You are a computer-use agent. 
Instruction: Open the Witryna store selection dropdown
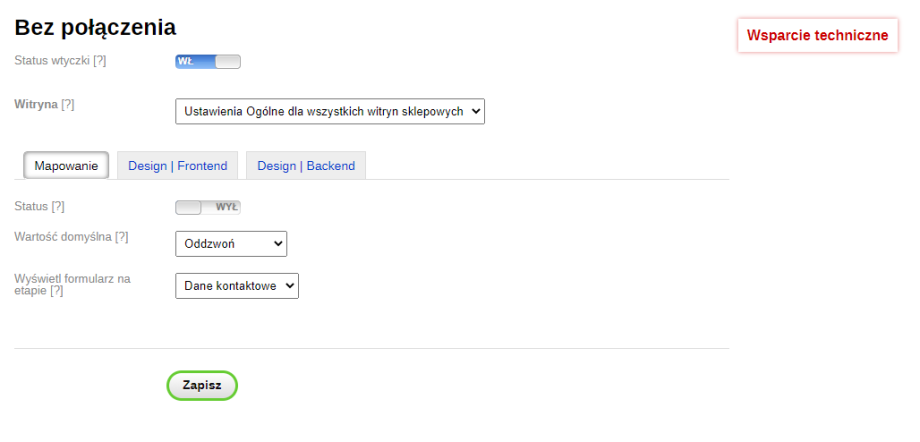coord(329,111)
